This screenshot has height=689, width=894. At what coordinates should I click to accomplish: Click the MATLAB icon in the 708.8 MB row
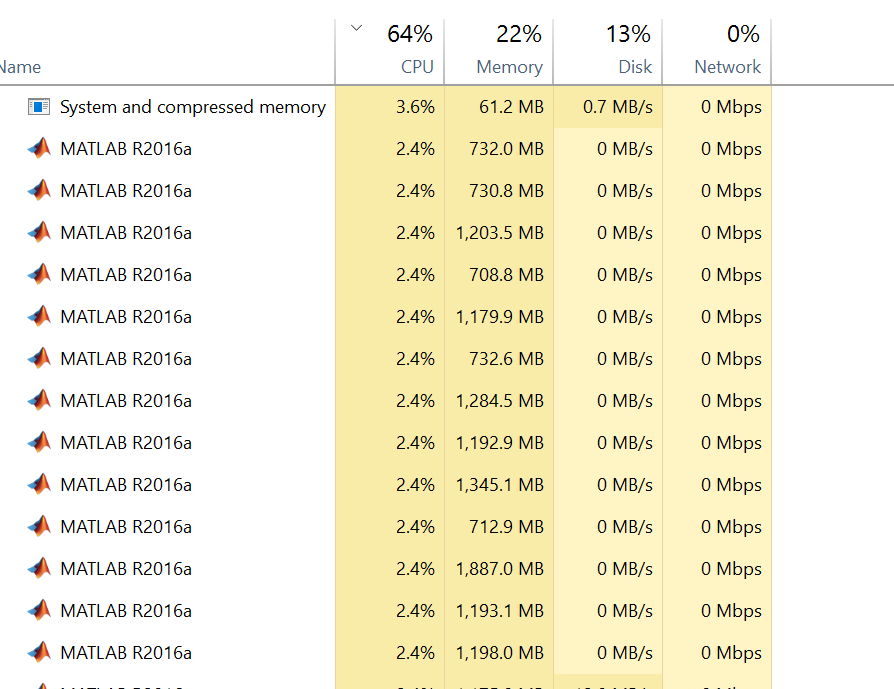[x=39, y=274]
